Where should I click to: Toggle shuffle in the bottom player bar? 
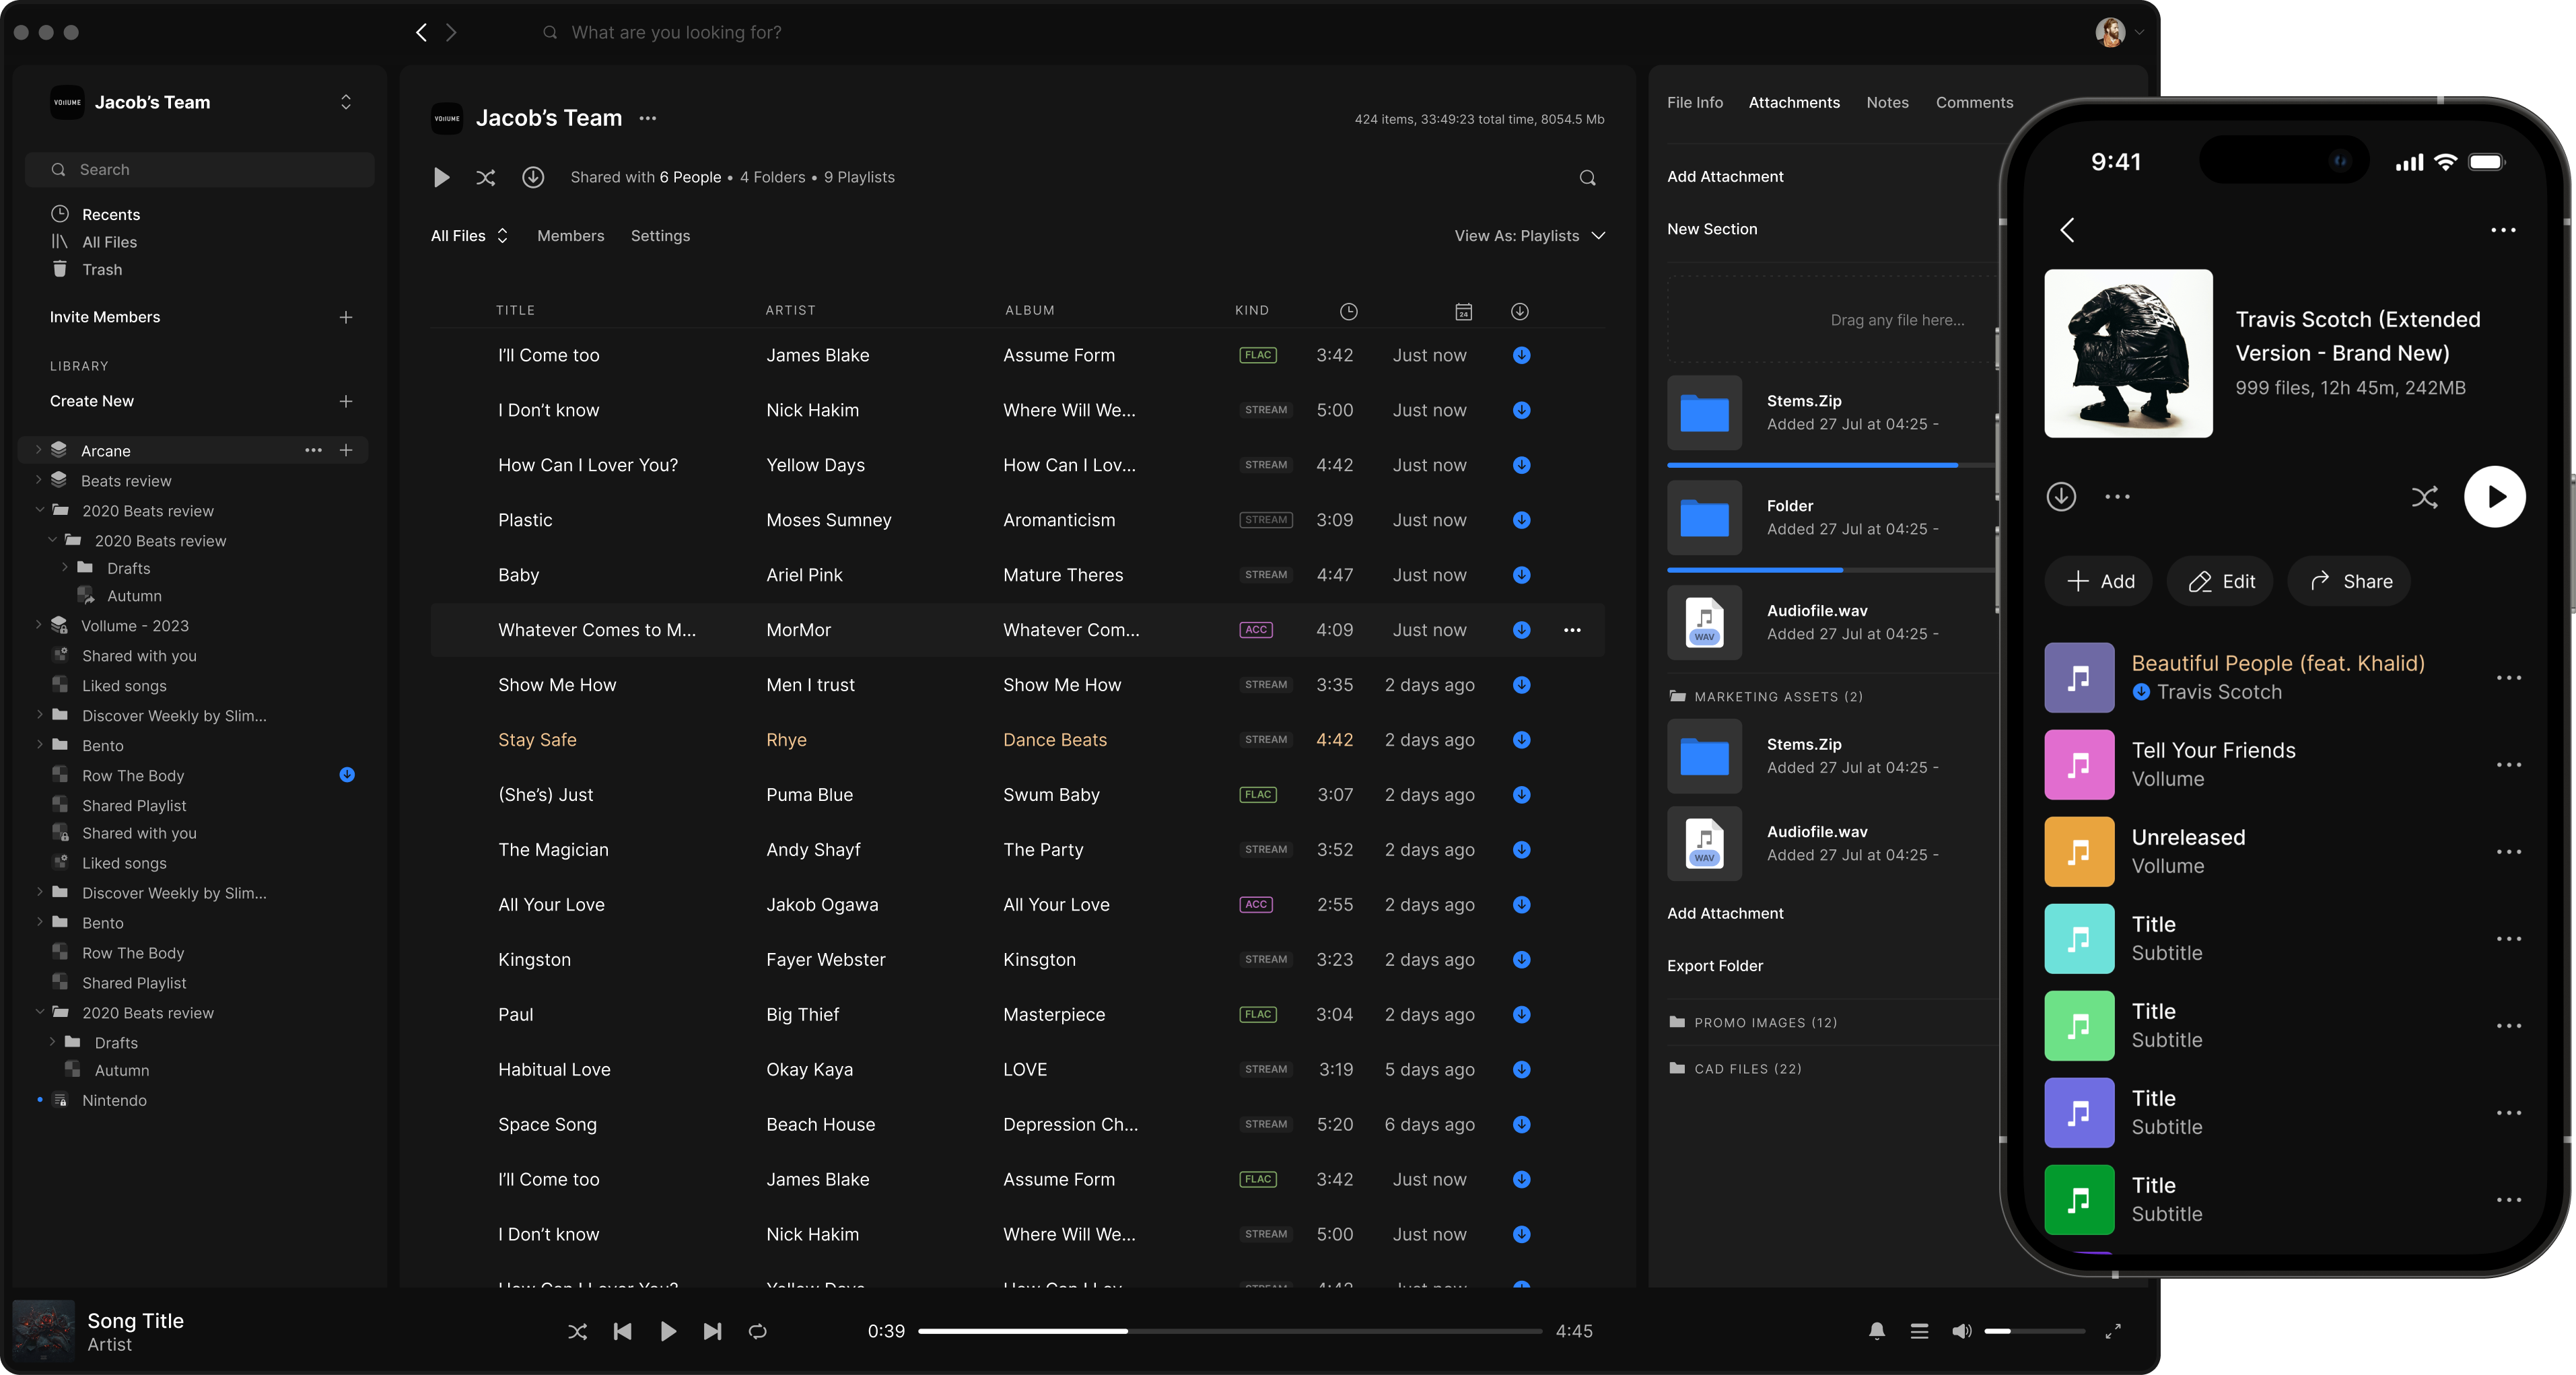[x=577, y=1331]
